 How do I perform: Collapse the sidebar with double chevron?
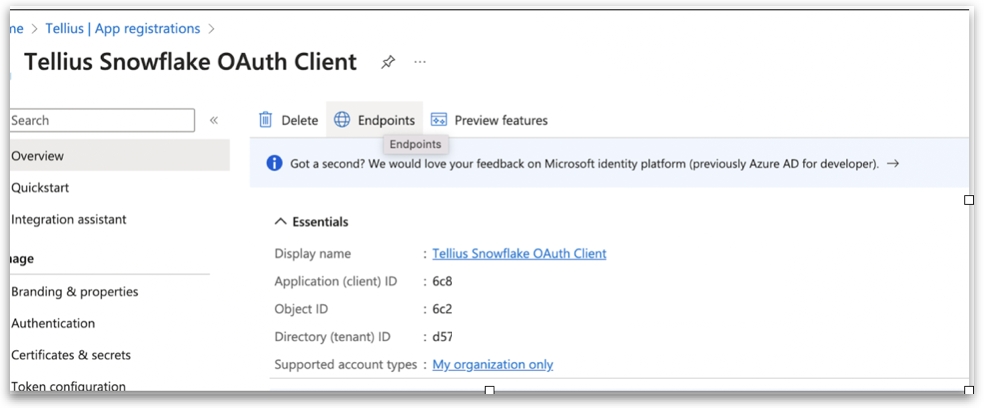click(213, 120)
